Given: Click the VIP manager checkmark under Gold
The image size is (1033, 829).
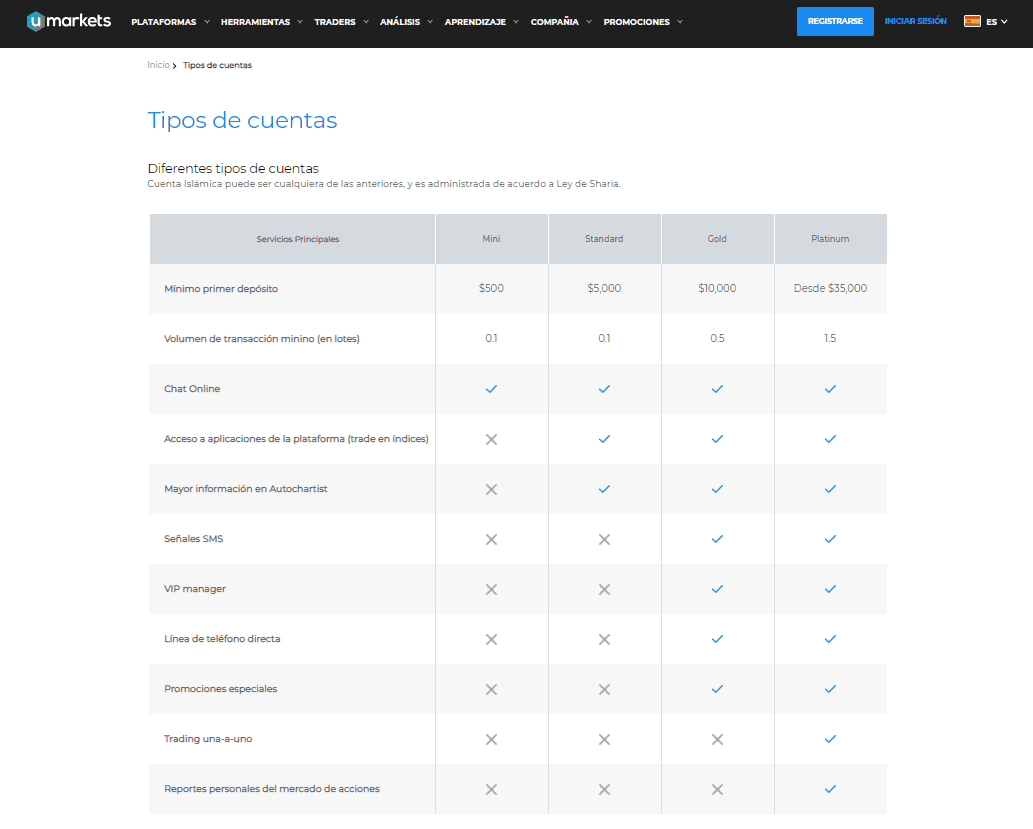Looking at the screenshot, I should (717, 589).
